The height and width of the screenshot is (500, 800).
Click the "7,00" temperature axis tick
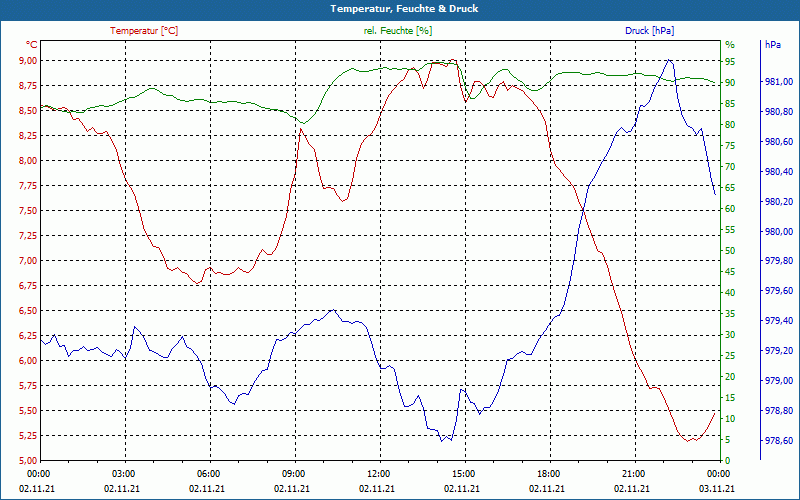pos(29,261)
